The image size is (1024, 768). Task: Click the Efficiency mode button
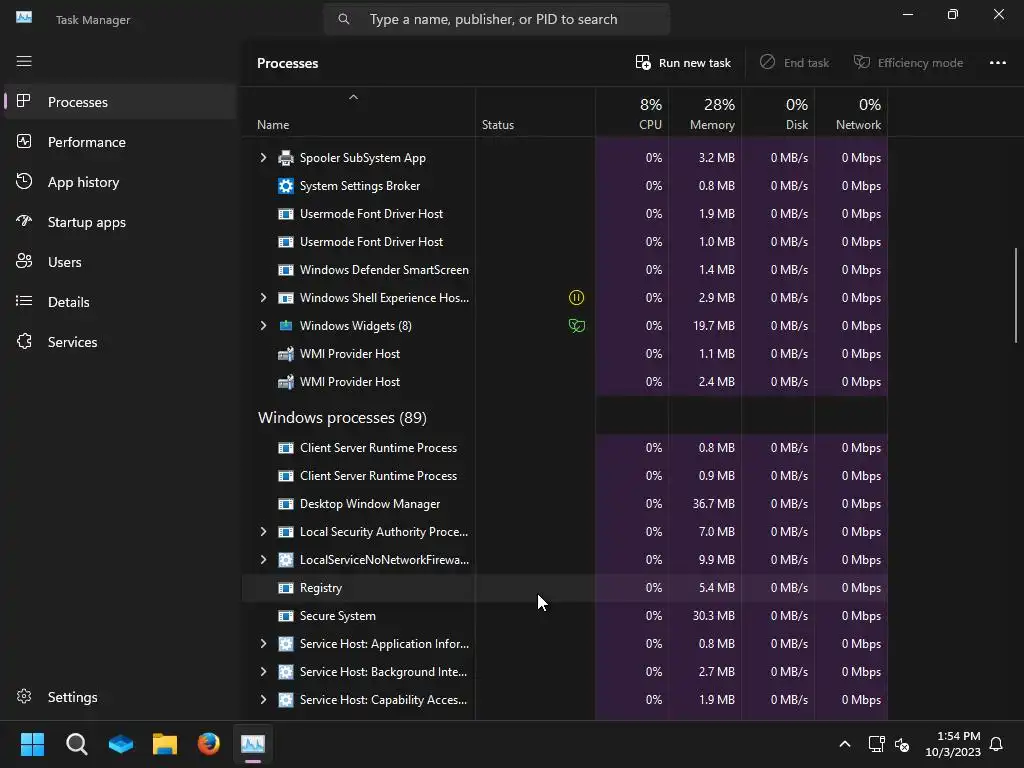pyautogui.click(x=908, y=63)
